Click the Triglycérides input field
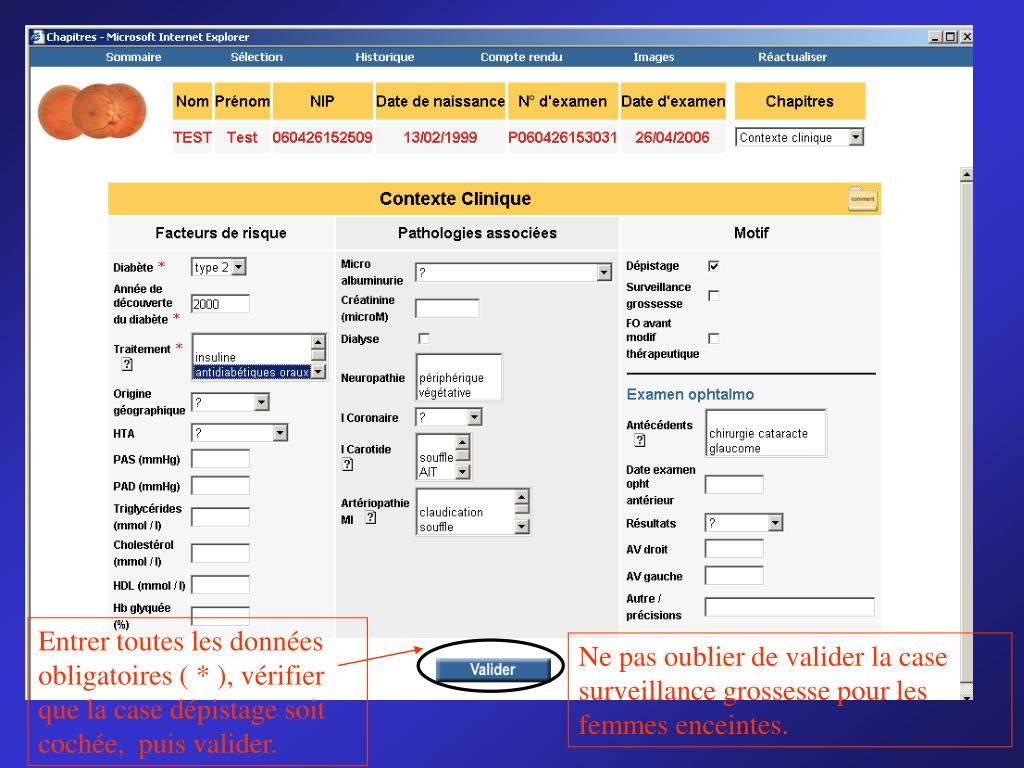The image size is (1024, 768). point(220,517)
